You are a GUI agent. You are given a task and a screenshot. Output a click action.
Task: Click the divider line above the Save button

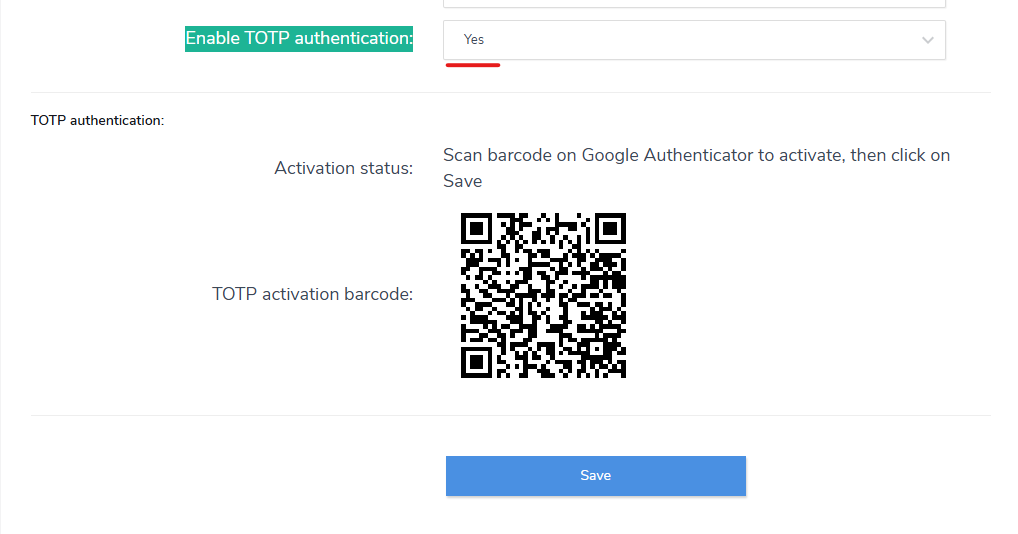510,415
